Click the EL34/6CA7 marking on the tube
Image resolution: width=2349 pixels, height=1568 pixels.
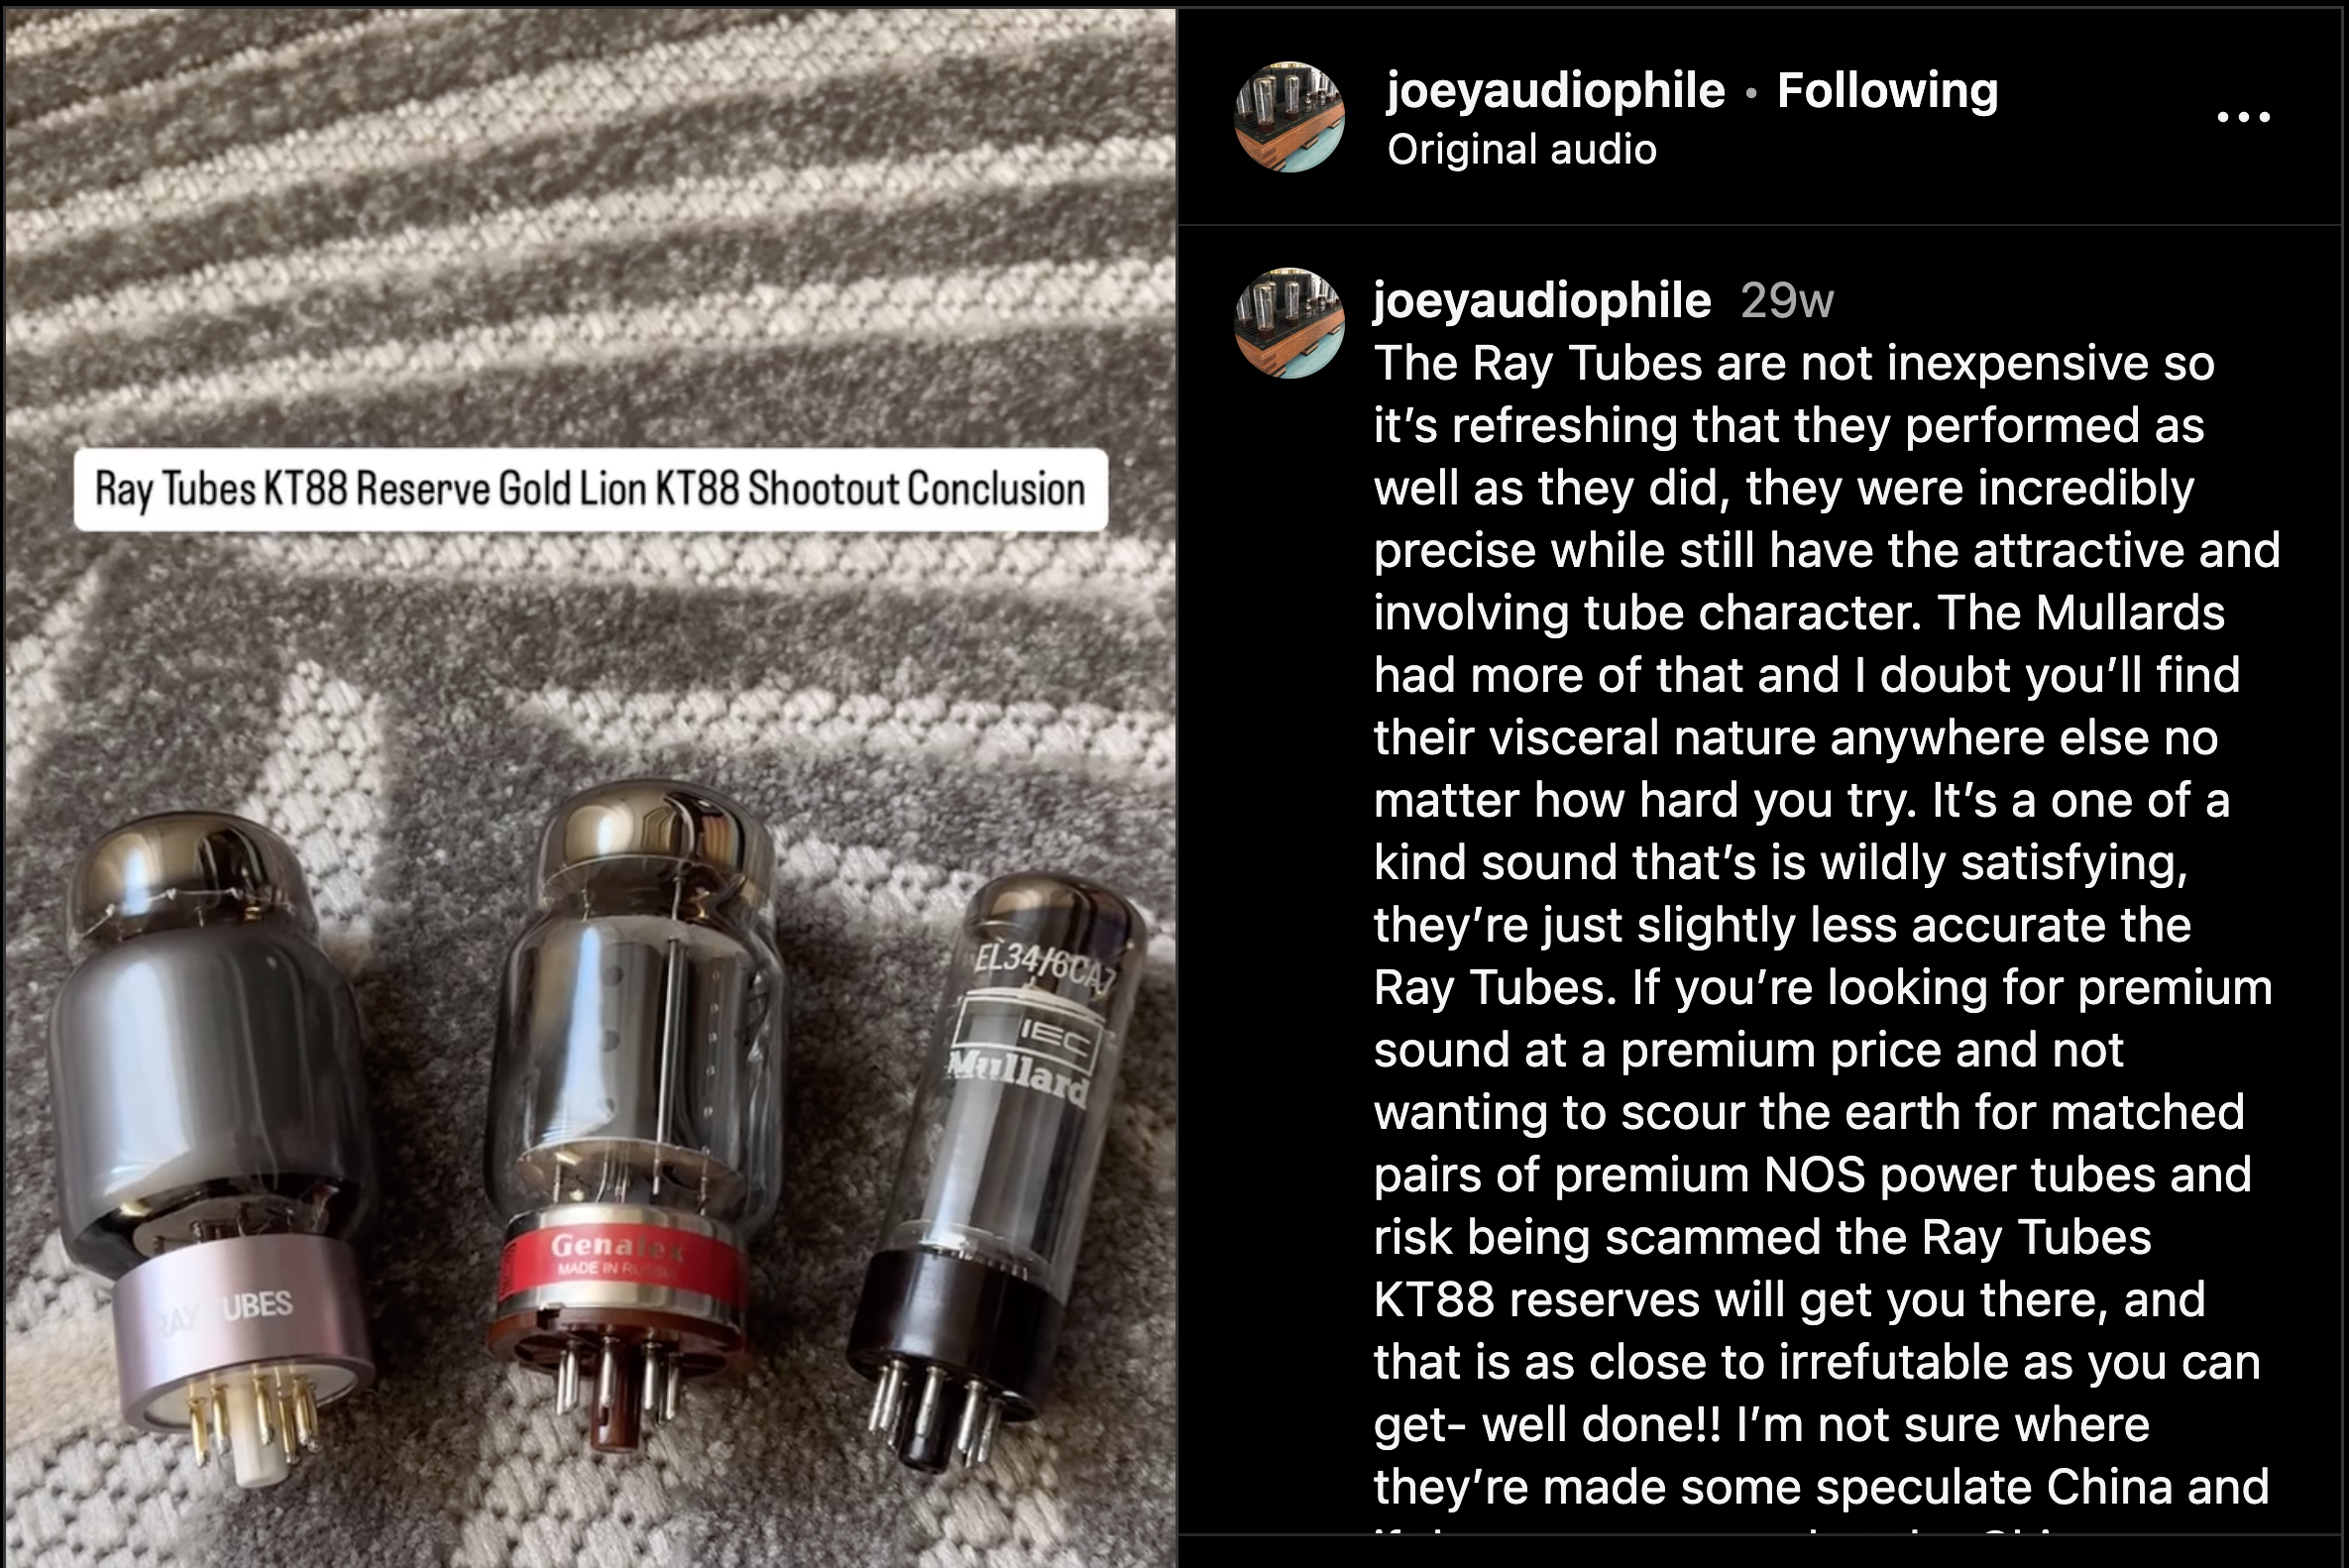(x=1044, y=968)
